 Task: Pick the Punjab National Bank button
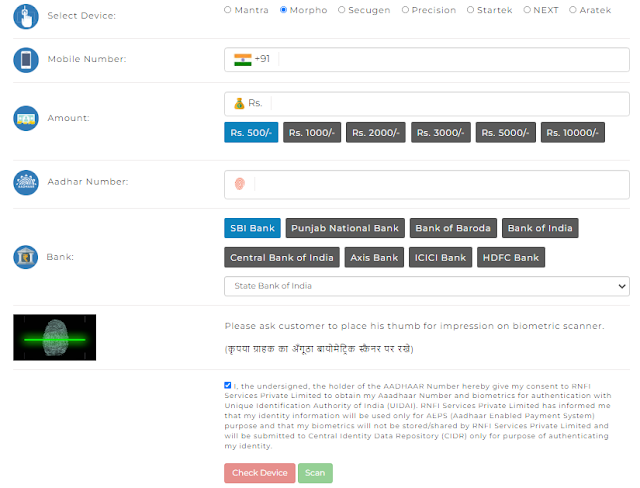click(345, 228)
